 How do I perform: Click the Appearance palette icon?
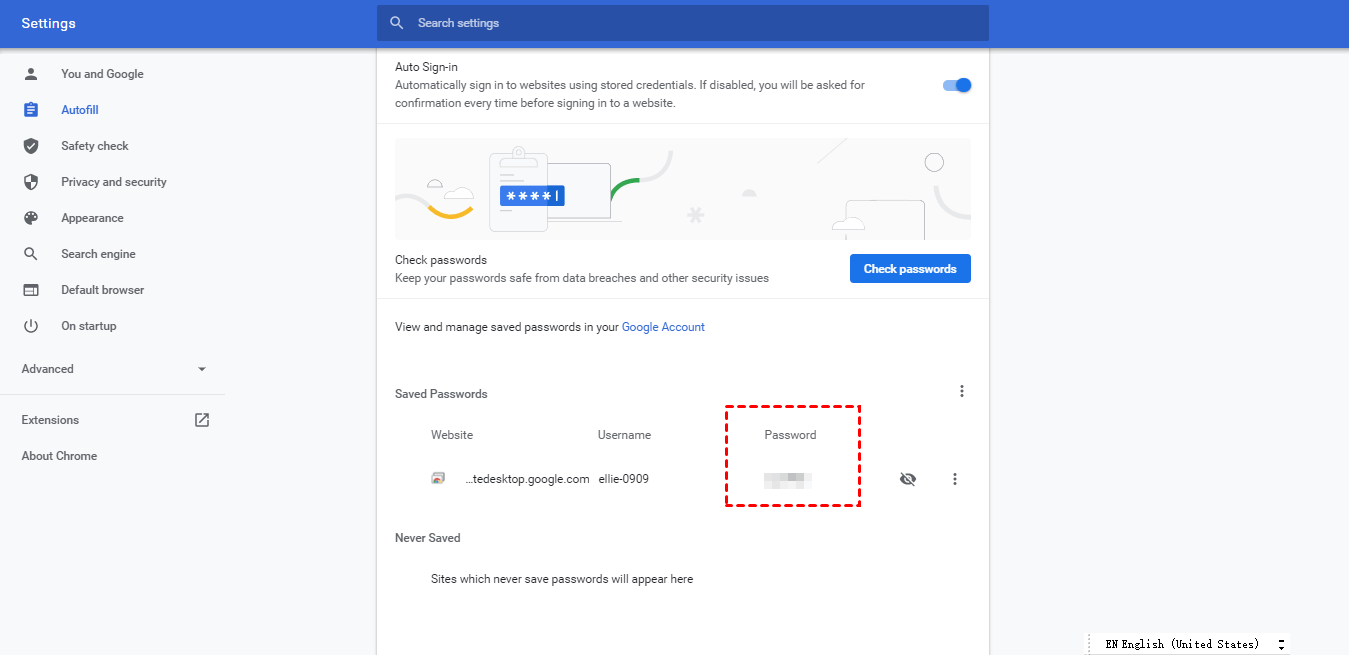pos(31,218)
